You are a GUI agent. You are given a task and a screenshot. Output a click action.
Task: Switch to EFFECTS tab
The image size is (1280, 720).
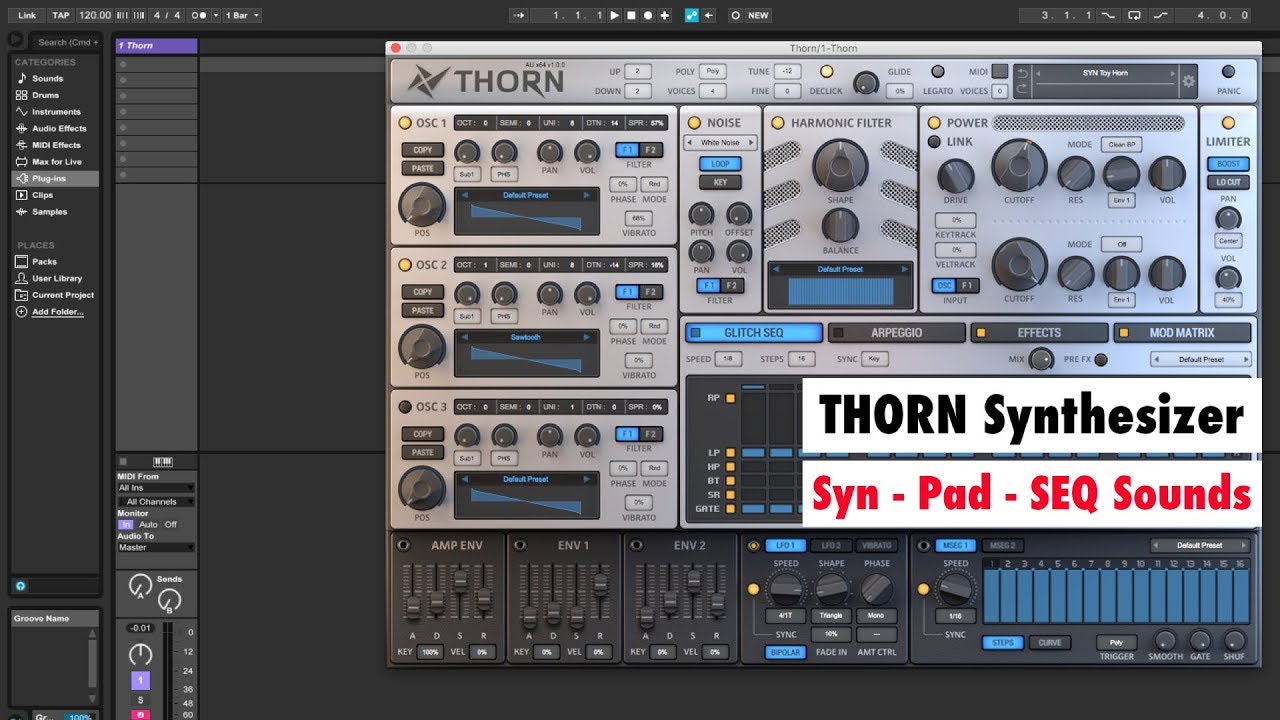click(1040, 333)
